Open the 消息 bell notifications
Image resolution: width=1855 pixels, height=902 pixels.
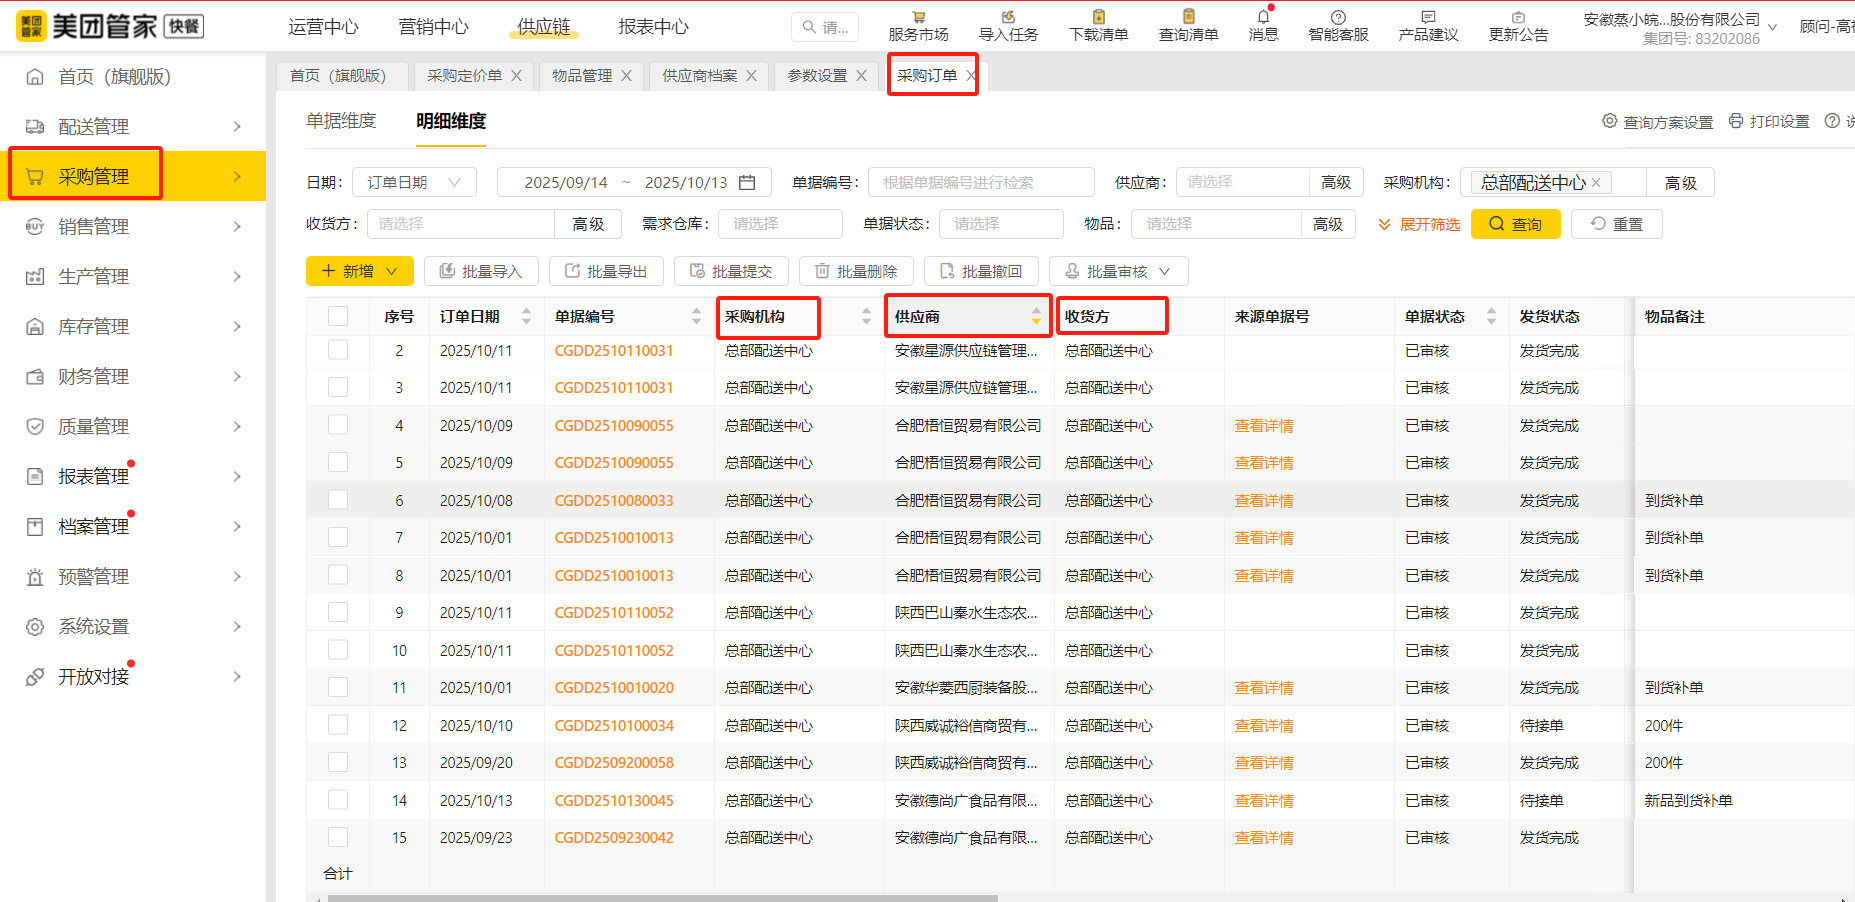(1263, 17)
